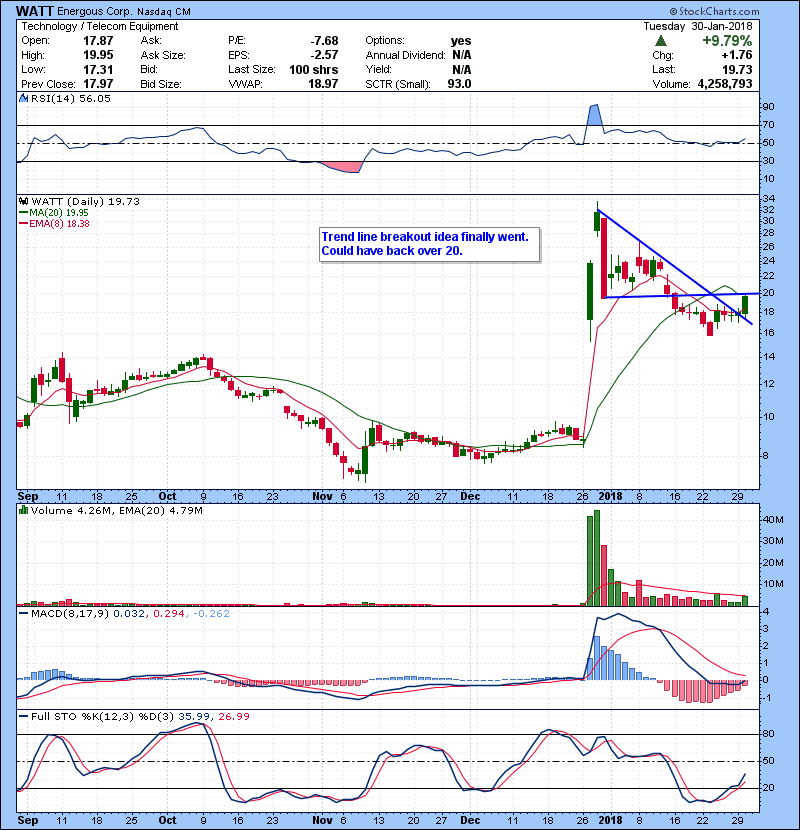Viewport: 800px width, 830px height.
Task: Click the green up-triangle change indicator
Action: point(660,41)
